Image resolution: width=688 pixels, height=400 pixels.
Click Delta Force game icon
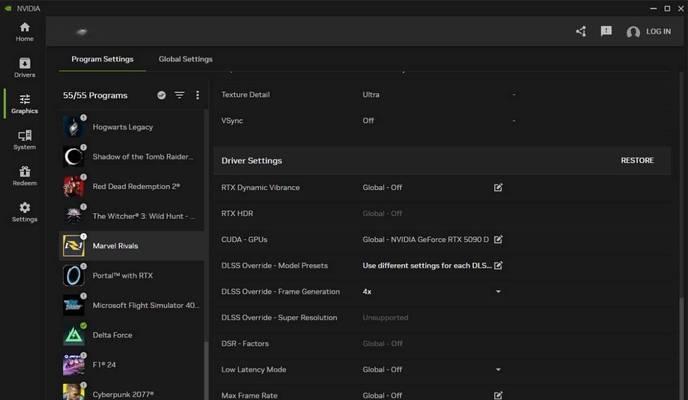coord(74,335)
